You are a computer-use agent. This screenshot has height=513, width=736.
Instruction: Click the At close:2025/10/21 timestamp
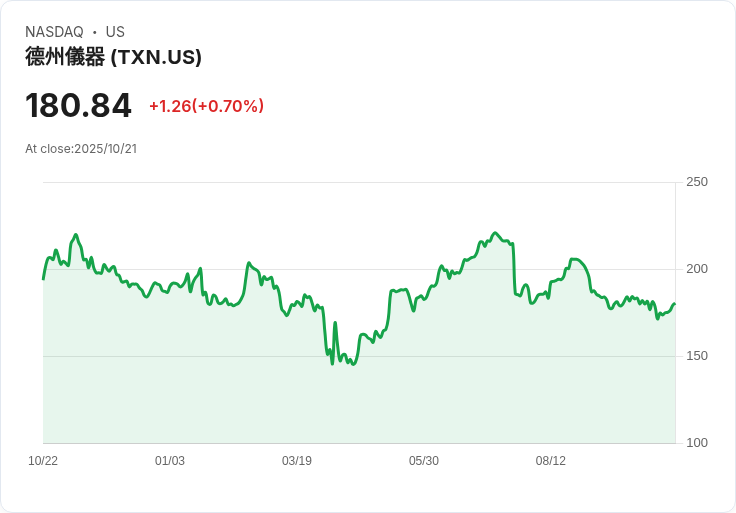click(81, 149)
